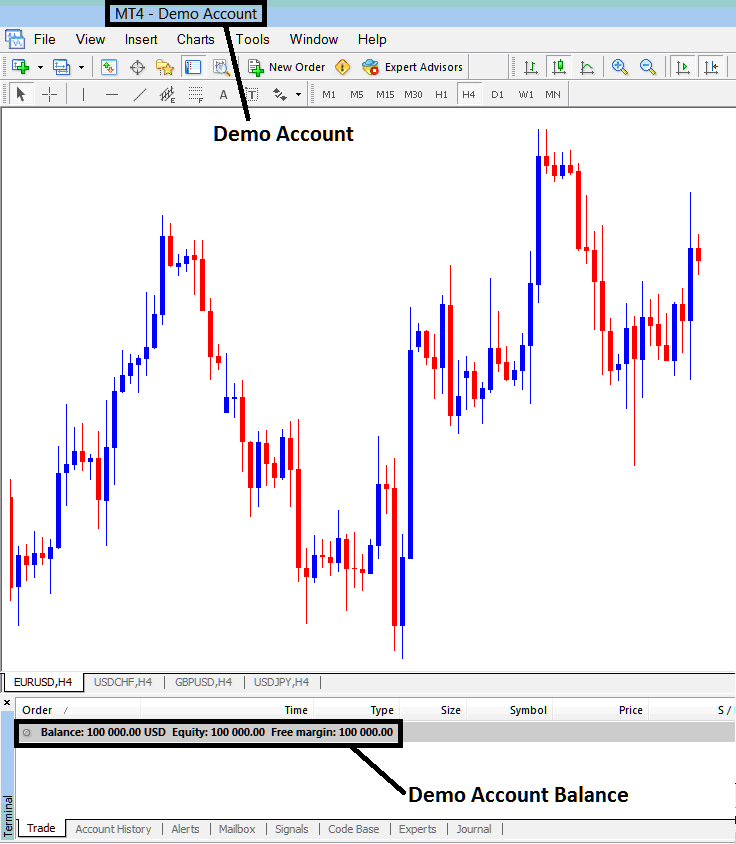Image resolution: width=736 pixels, height=844 pixels.
Task: Switch chart to candlesticks mode
Action: (559, 67)
